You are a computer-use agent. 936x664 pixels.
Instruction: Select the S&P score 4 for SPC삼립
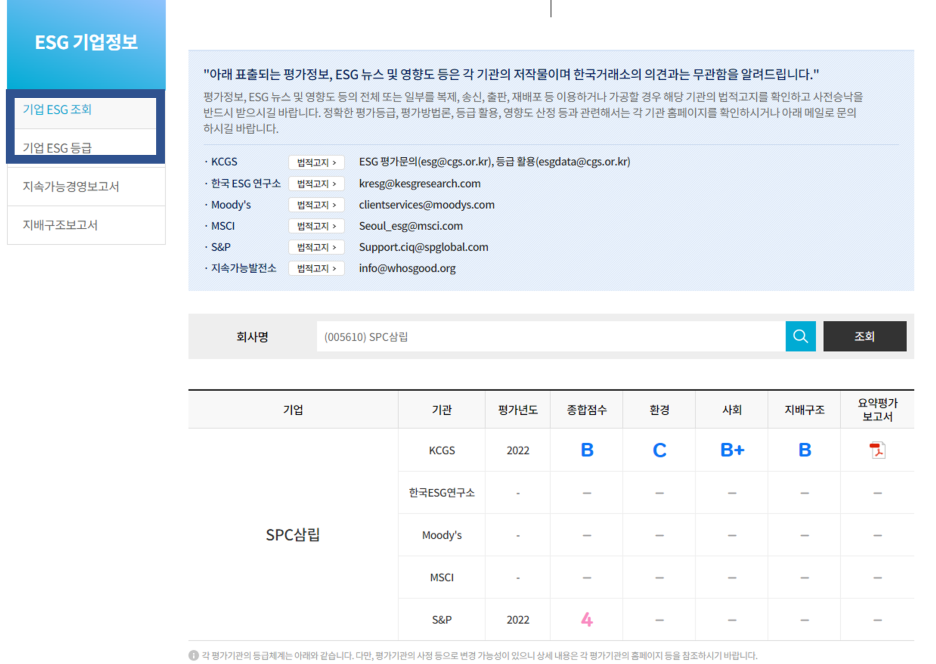[x=586, y=620]
